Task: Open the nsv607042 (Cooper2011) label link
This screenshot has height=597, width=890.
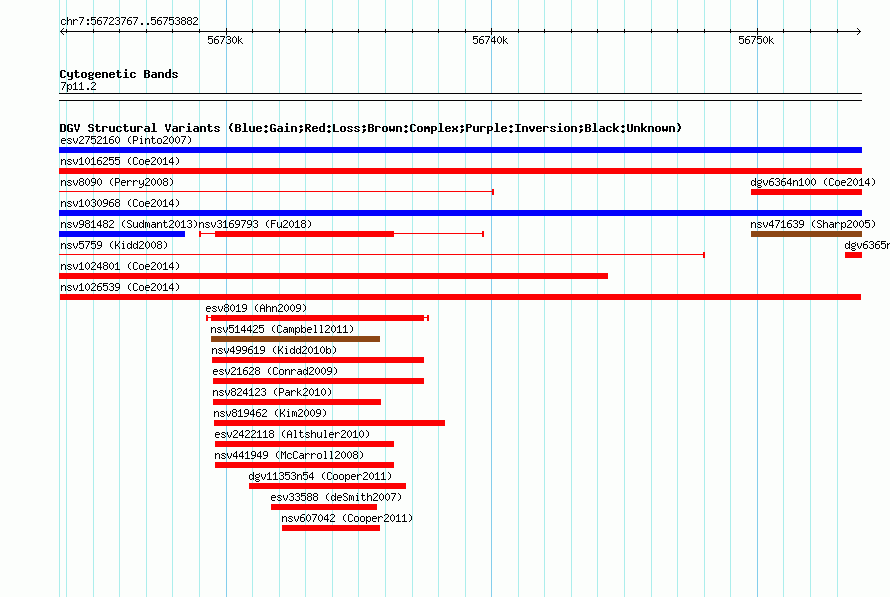Action: point(347,518)
